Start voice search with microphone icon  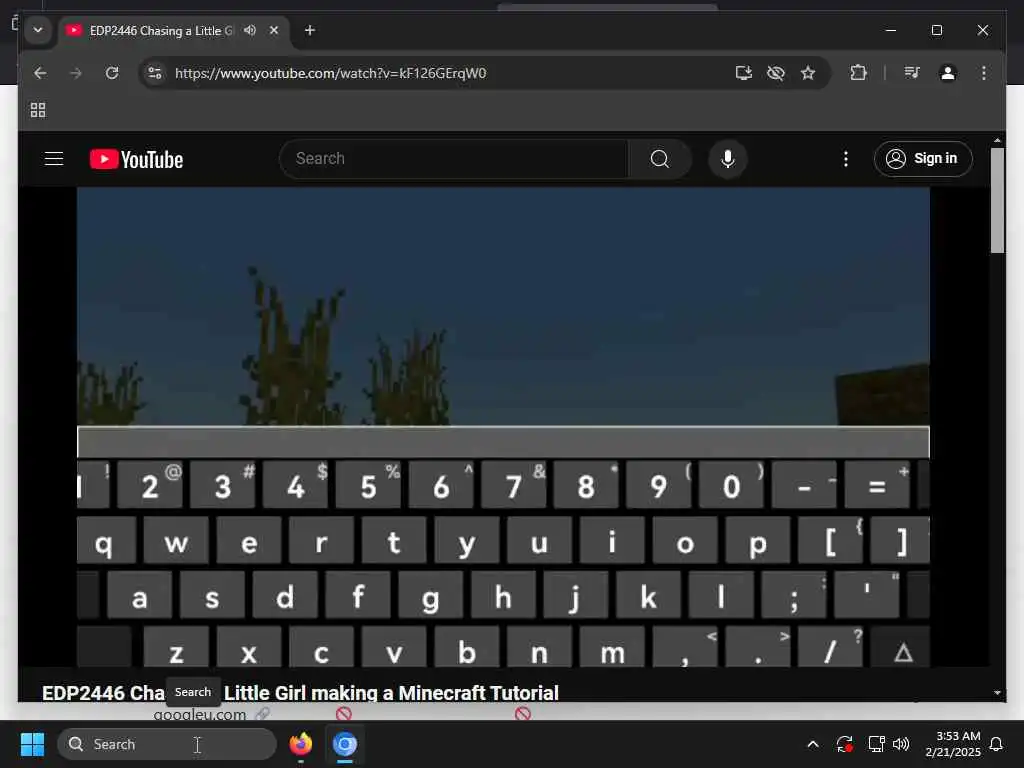click(x=728, y=159)
